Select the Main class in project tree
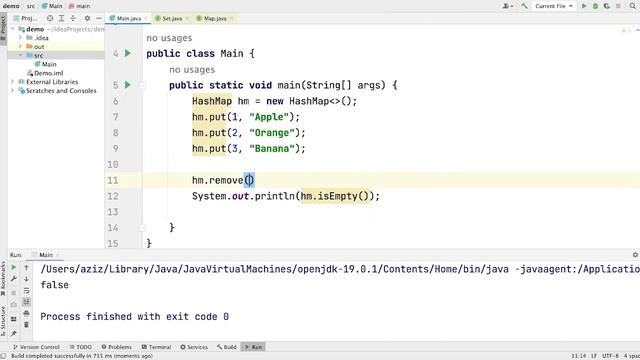Screen dimensions: 640x360 pos(45,64)
